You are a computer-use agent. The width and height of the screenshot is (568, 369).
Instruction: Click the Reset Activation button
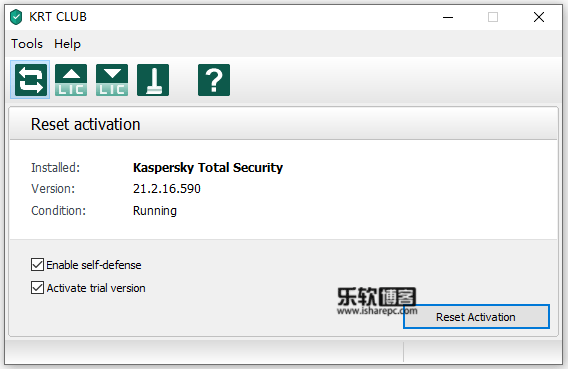(x=476, y=317)
